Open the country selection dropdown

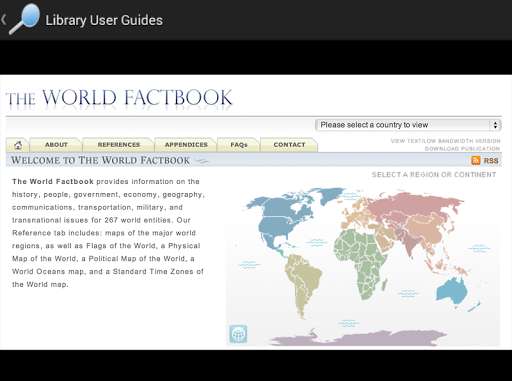point(408,125)
